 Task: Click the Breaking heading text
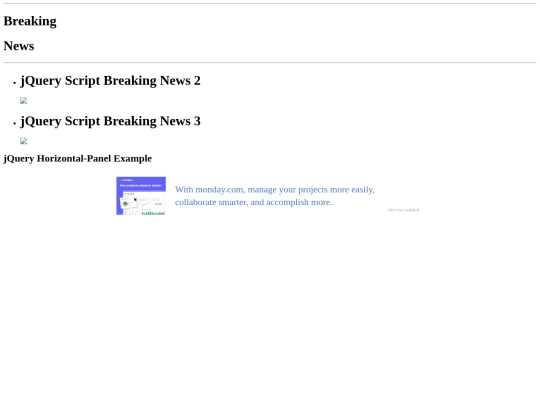[30, 21]
